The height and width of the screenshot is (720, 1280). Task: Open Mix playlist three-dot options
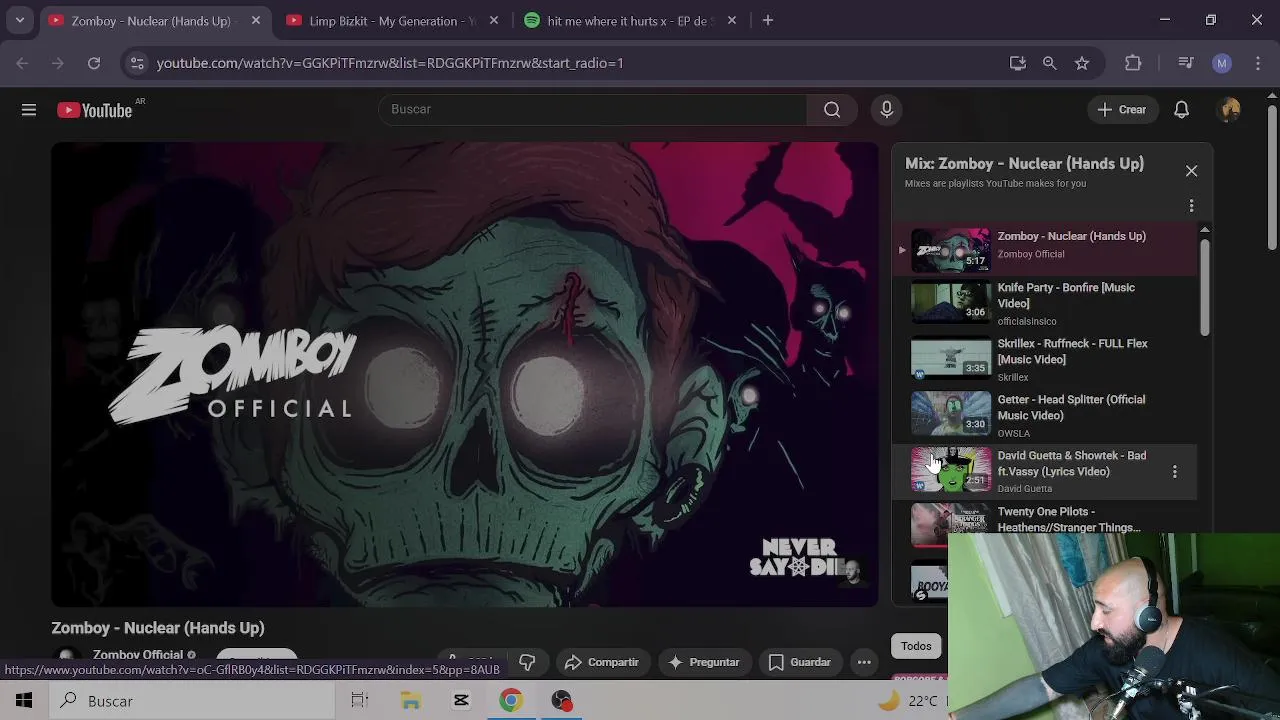pyautogui.click(x=1191, y=205)
